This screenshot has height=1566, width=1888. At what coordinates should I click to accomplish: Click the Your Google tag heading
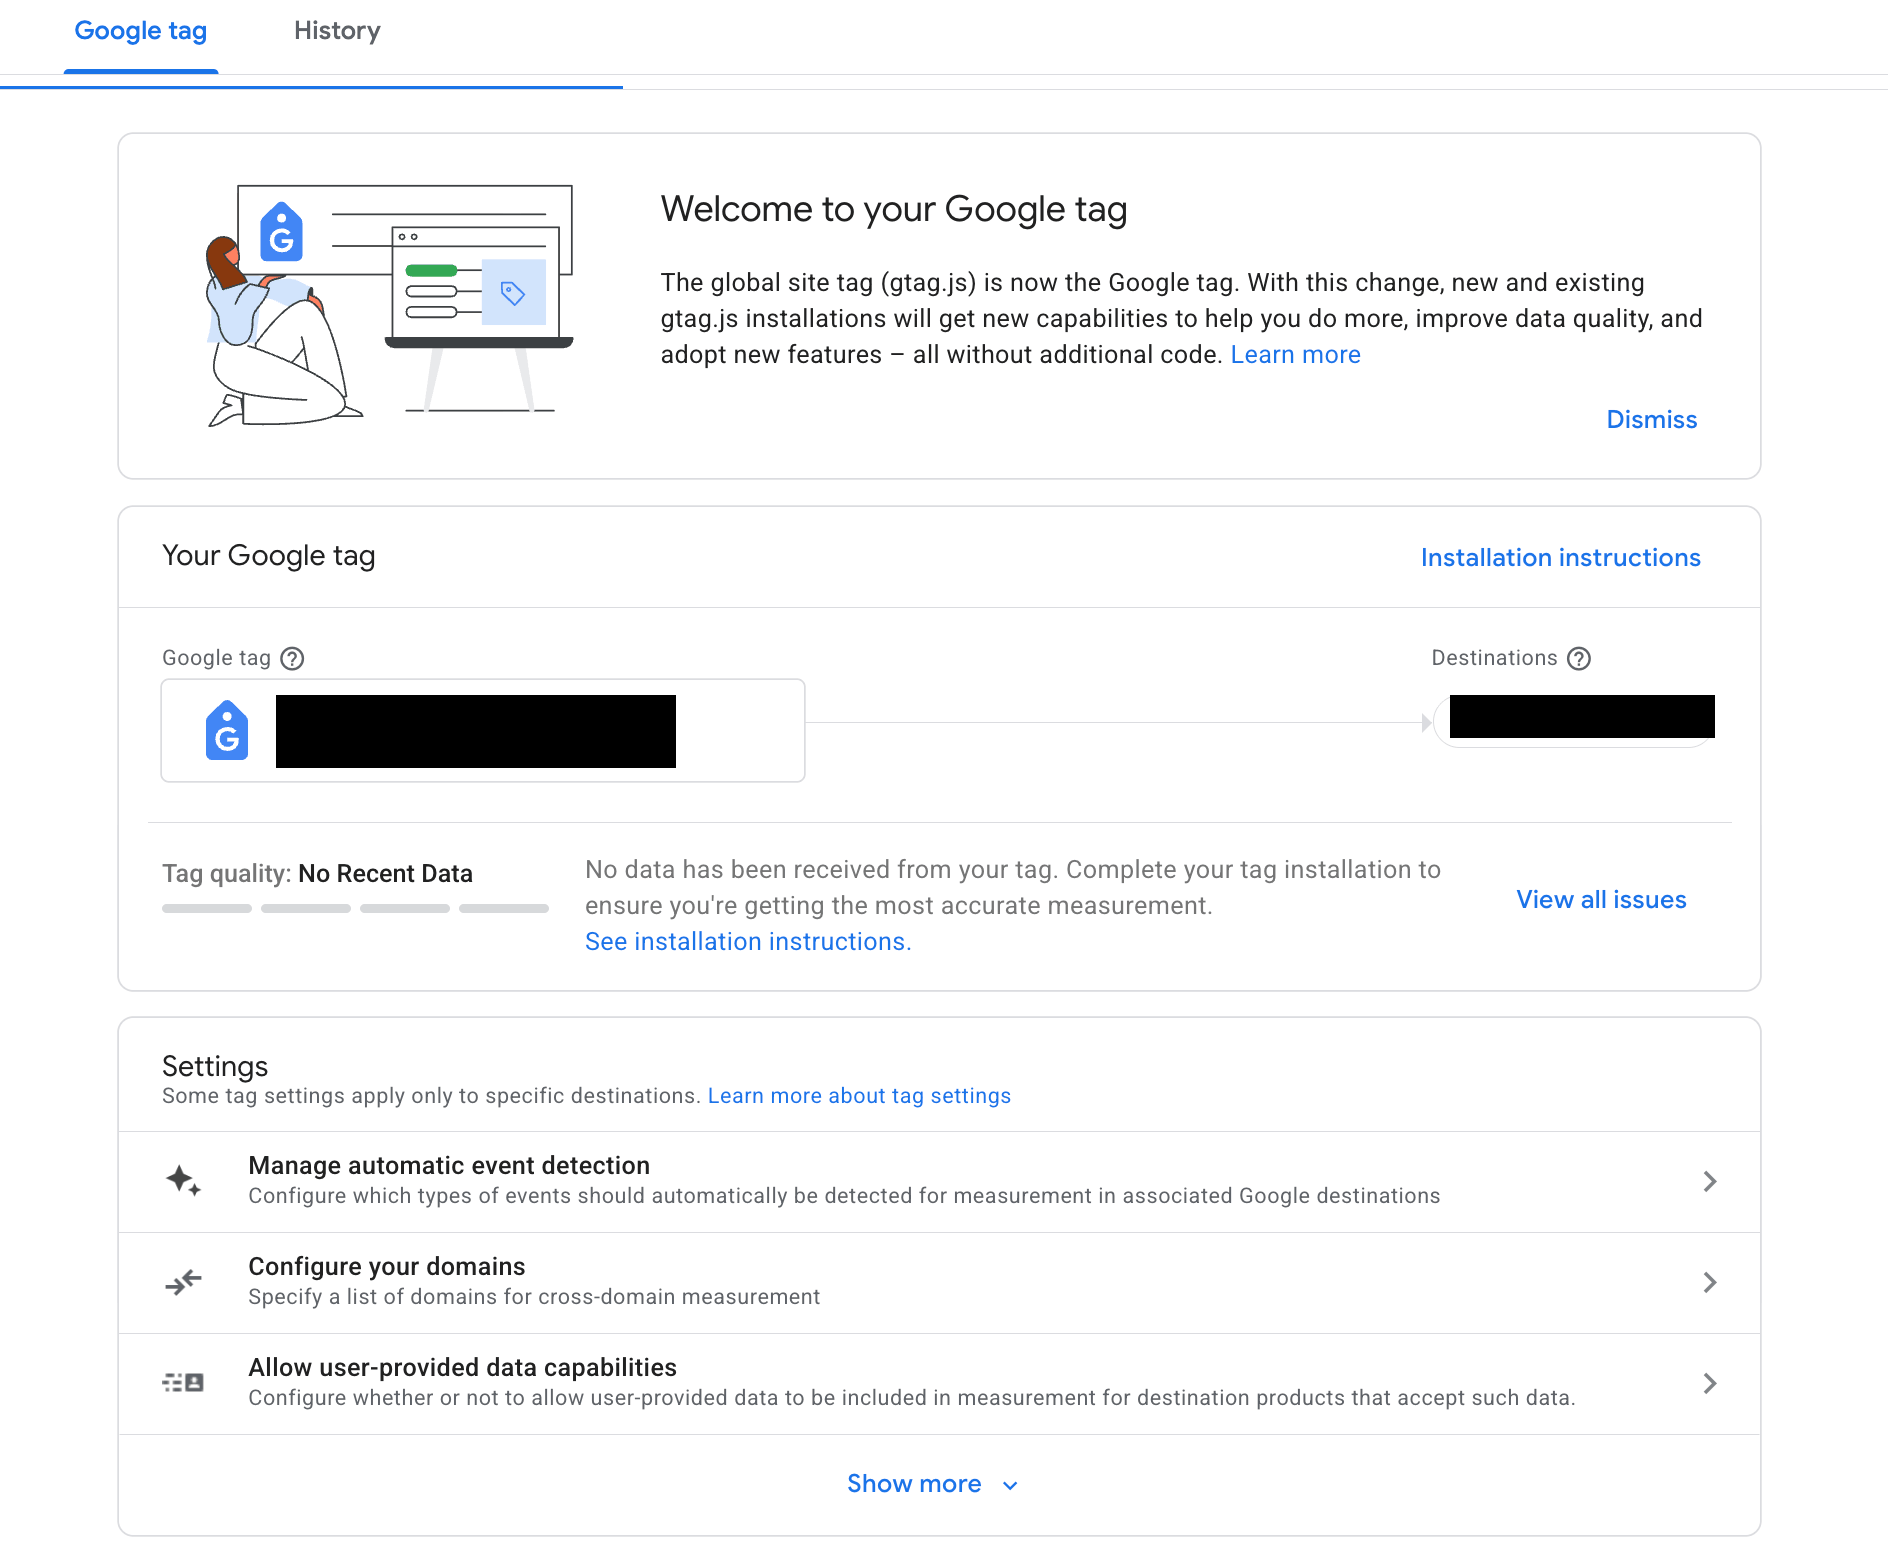269,556
